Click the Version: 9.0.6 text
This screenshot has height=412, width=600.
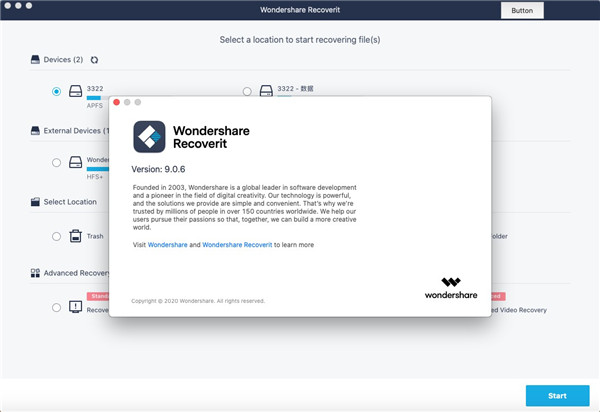point(158,169)
